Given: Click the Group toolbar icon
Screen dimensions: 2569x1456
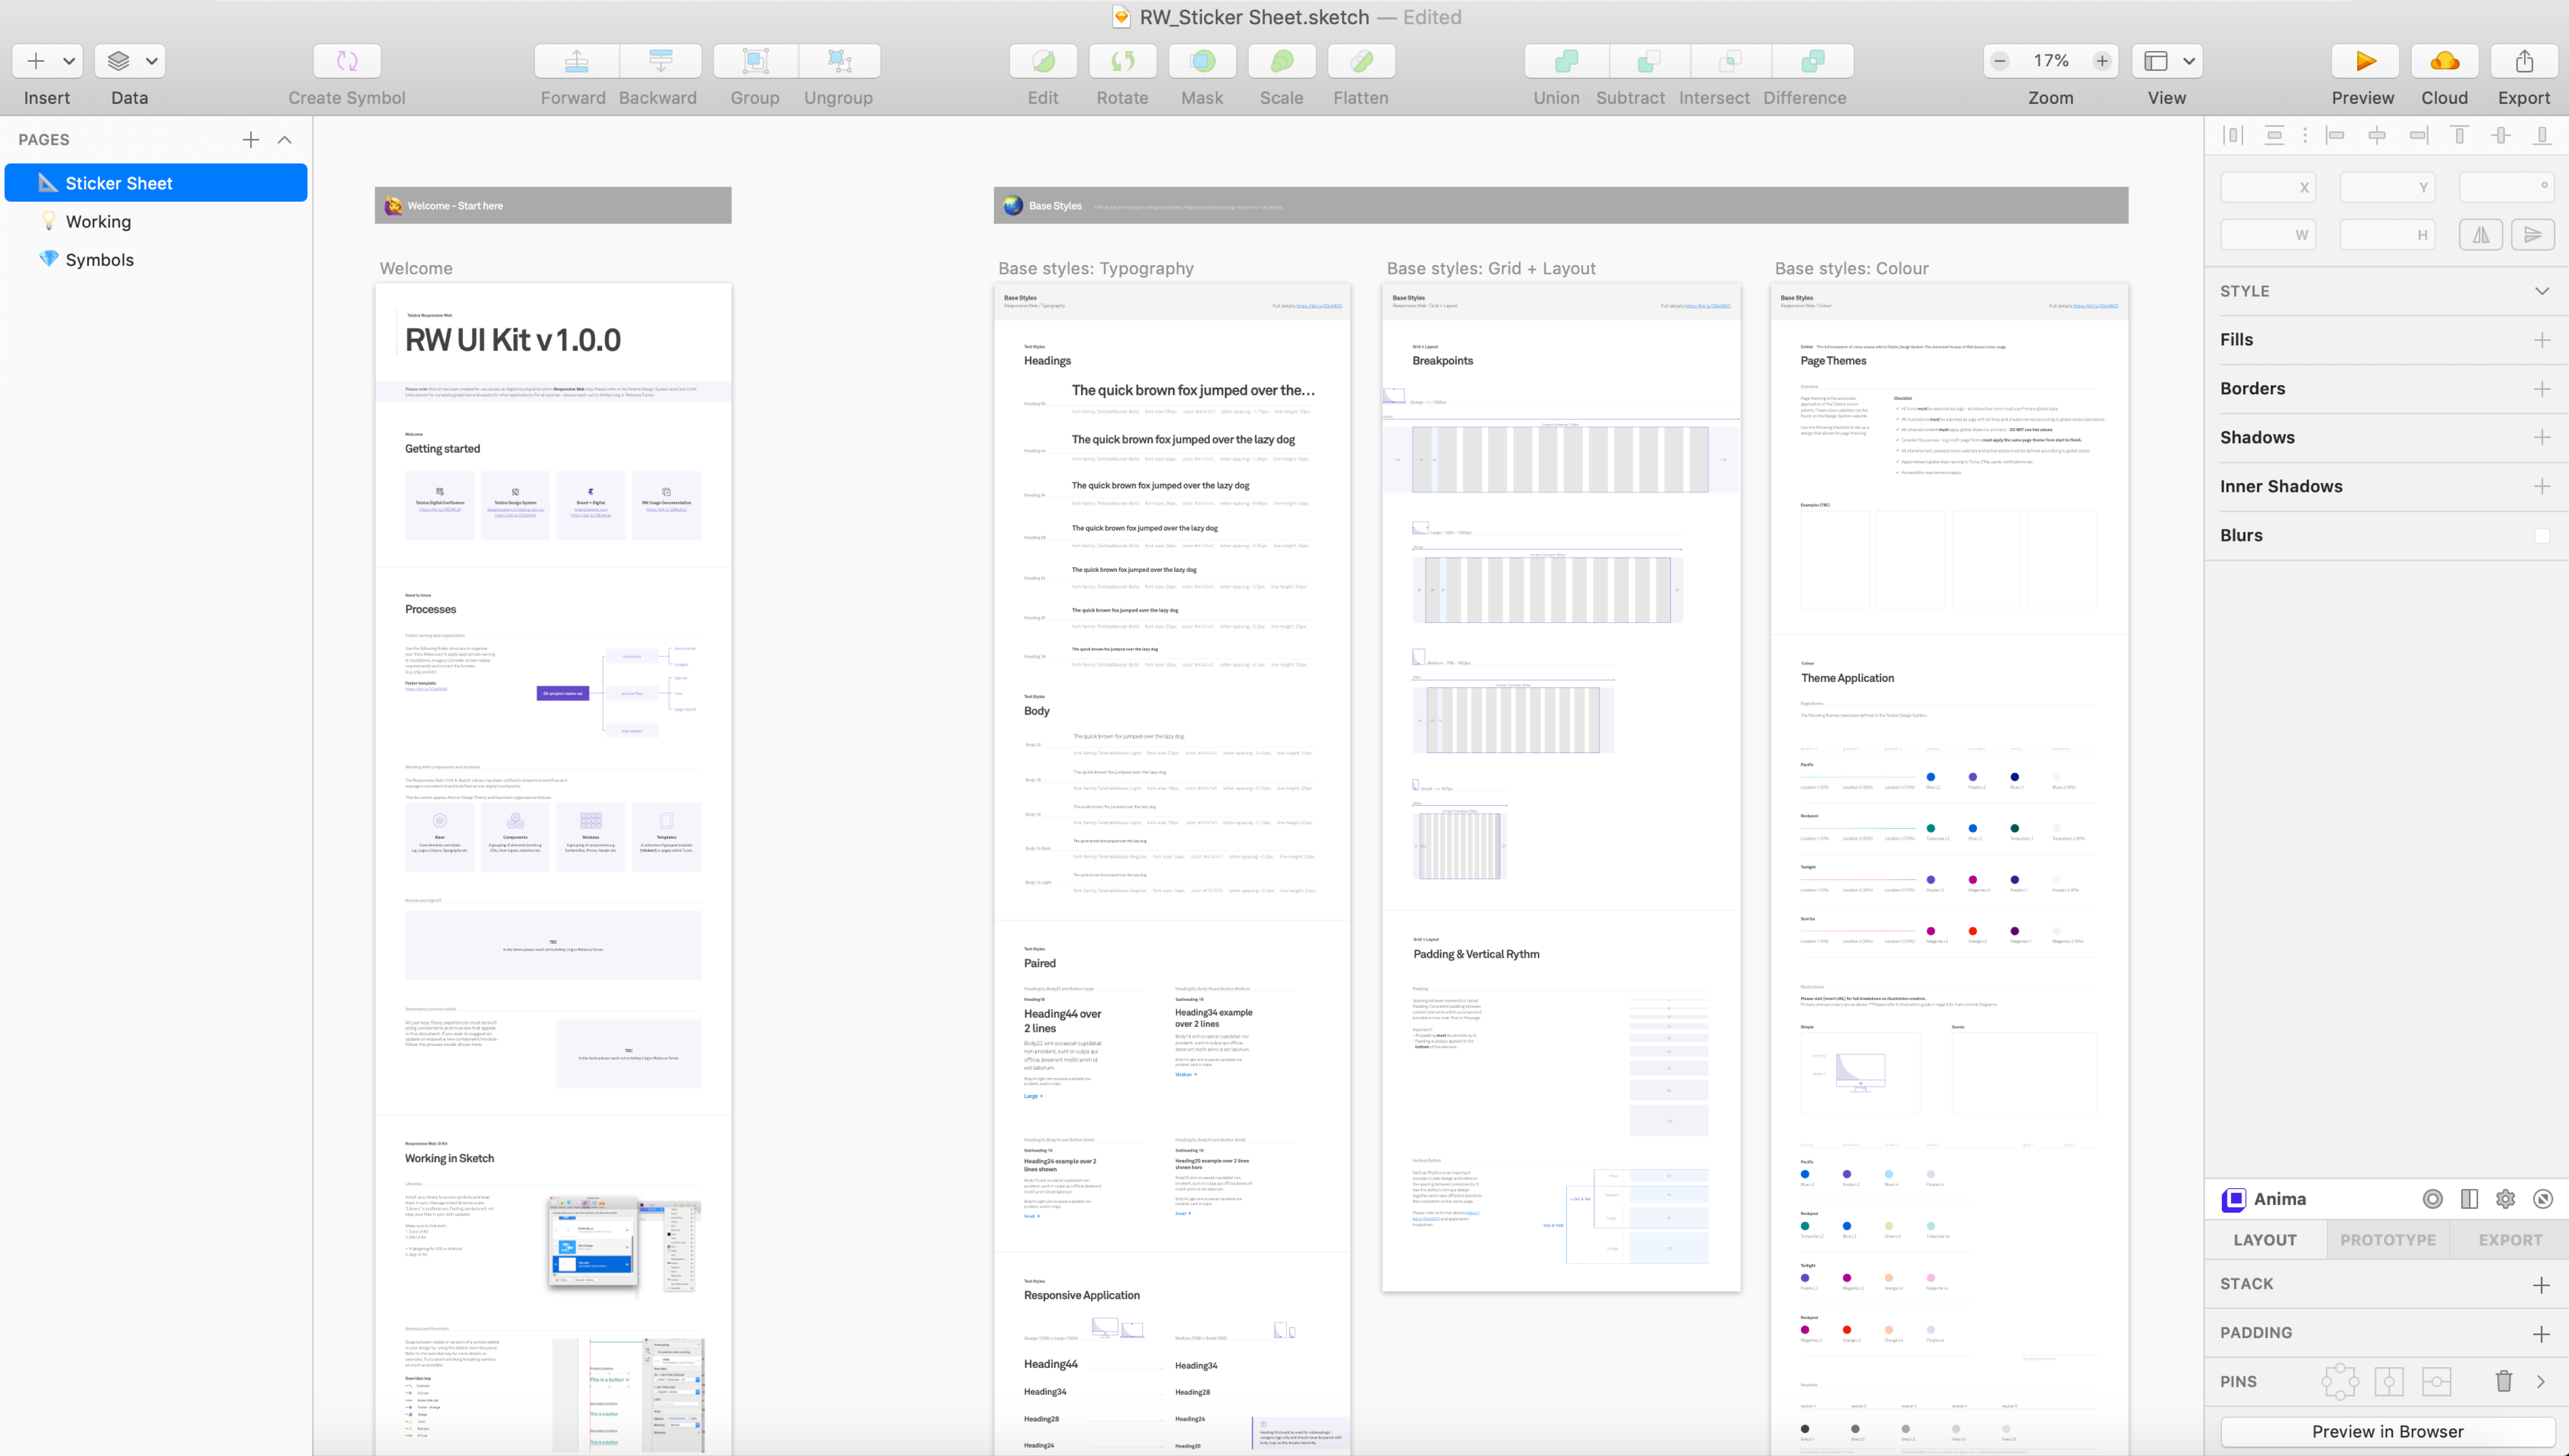Looking at the screenshot, I should point(756,61).
